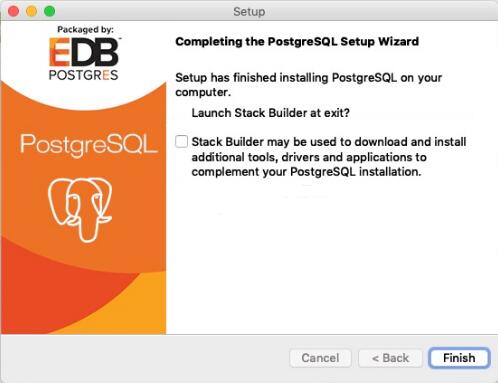Click the Cancel button
Screen dimensions: 498x383
coord(320,358)
